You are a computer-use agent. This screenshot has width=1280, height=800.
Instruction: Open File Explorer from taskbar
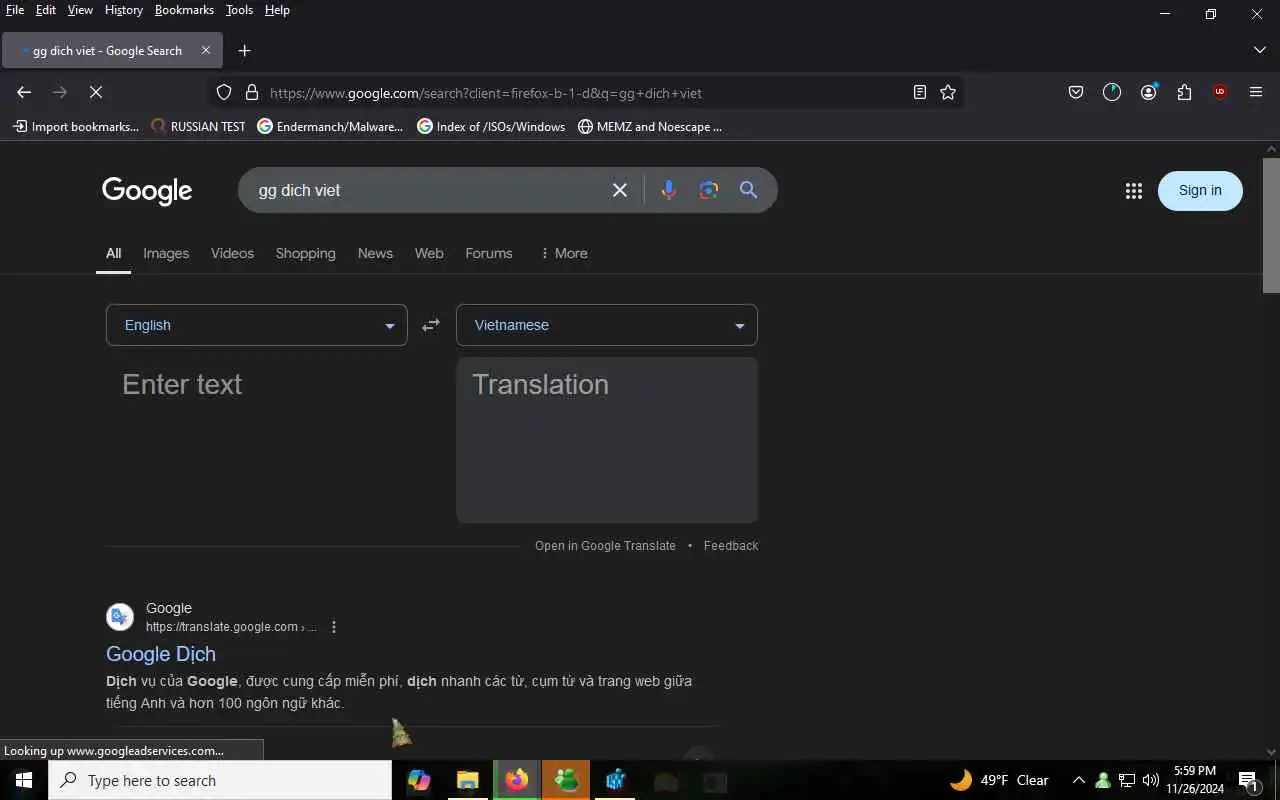point(468,780)
